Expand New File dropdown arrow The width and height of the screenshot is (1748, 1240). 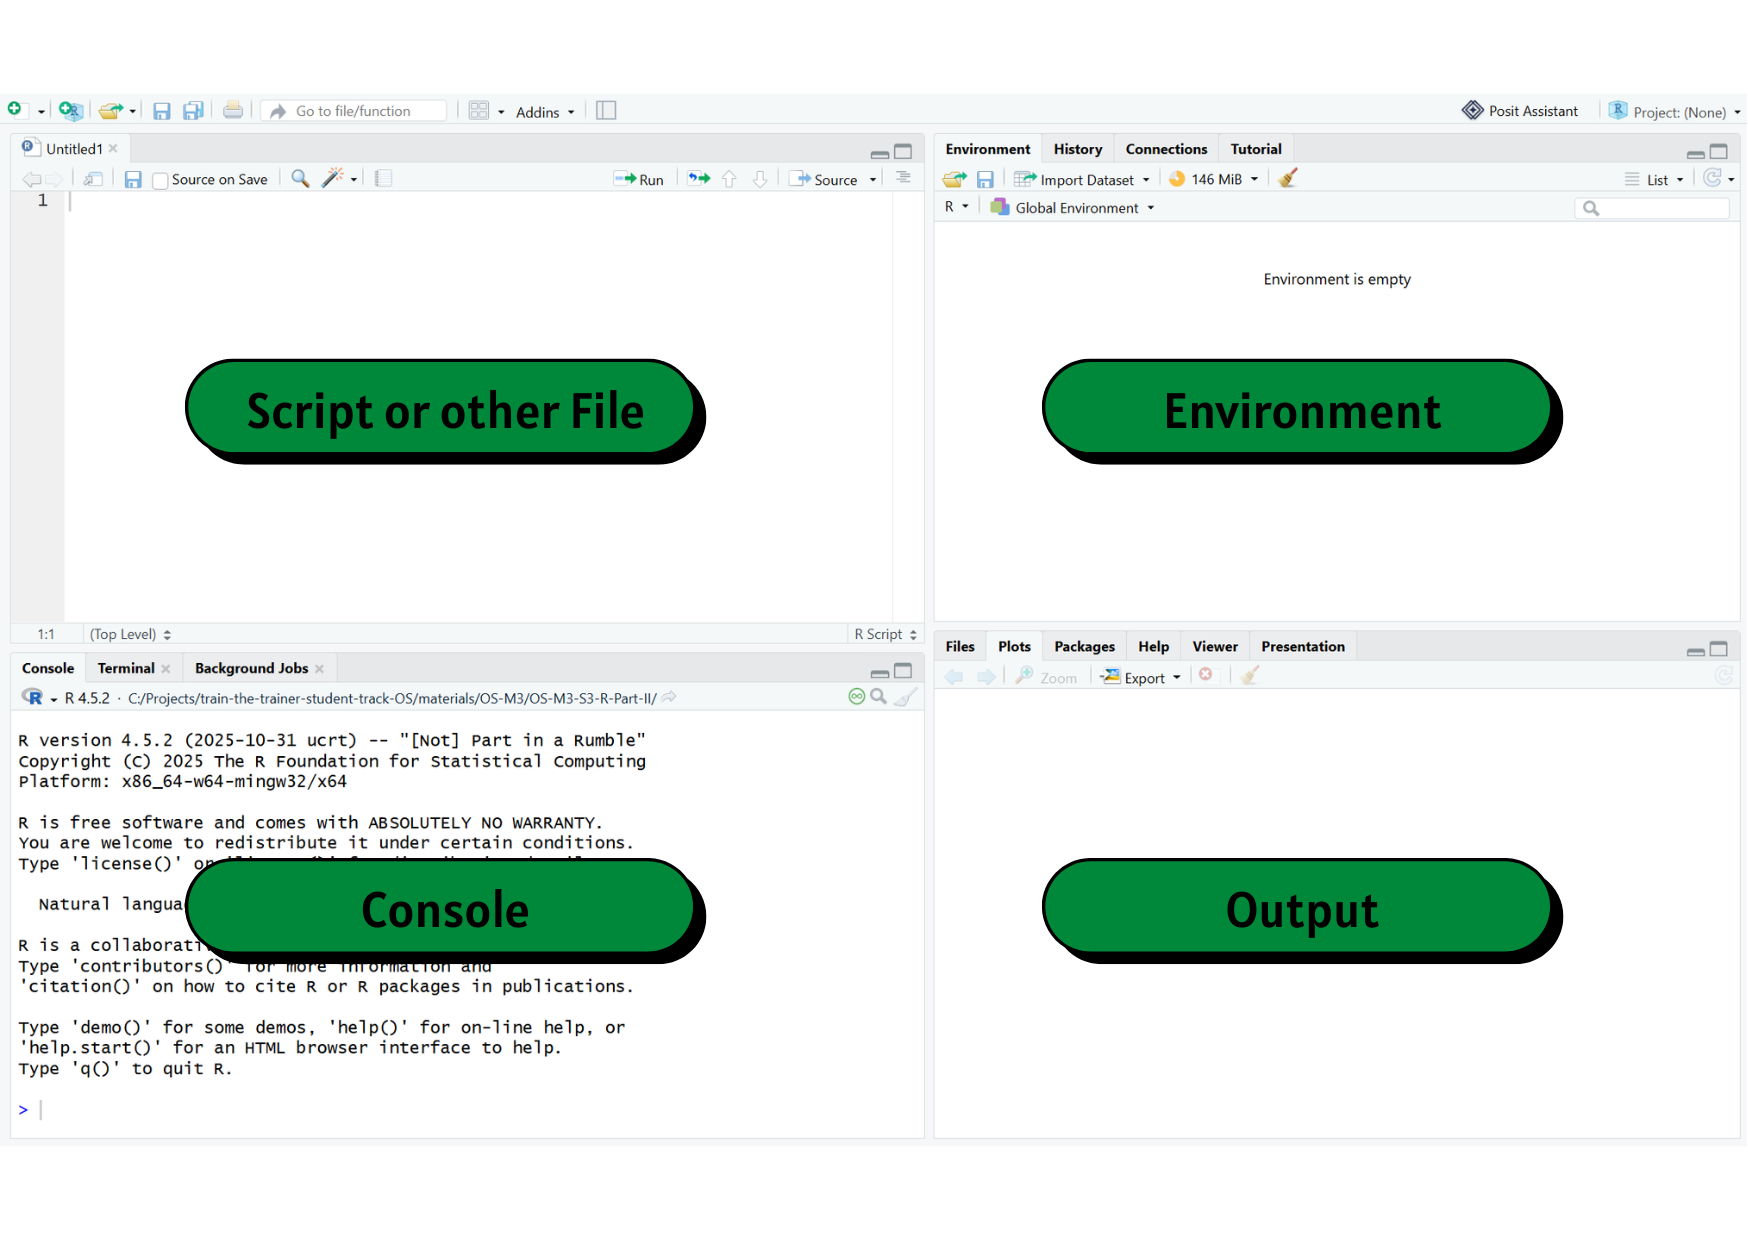point(41,112)
